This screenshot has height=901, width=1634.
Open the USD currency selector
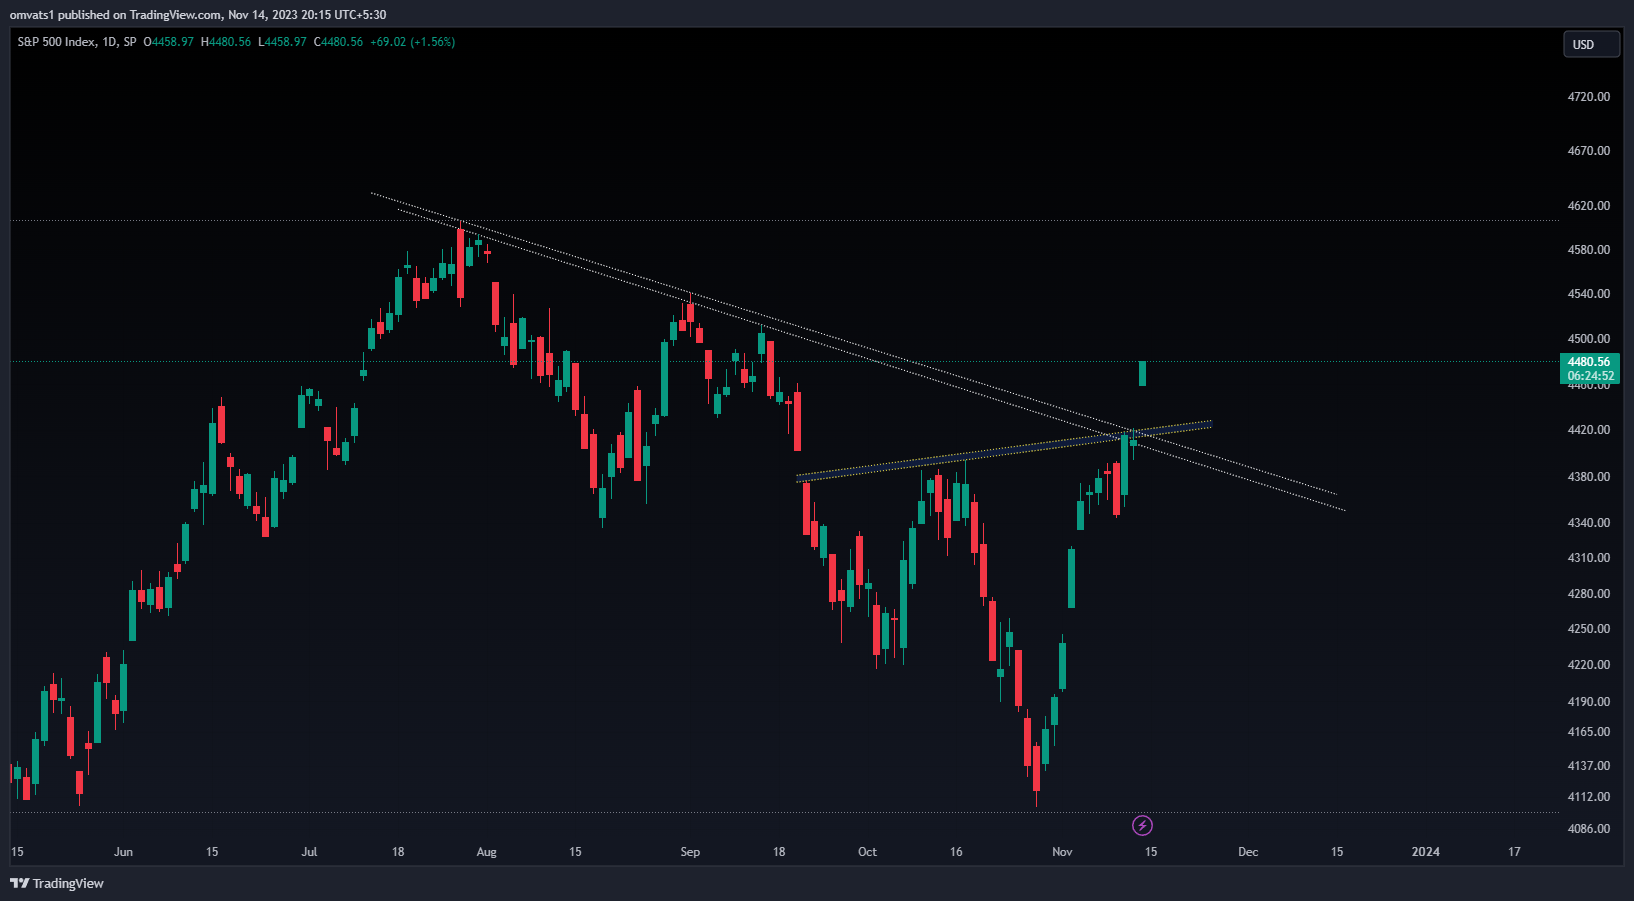[1591, 45]
